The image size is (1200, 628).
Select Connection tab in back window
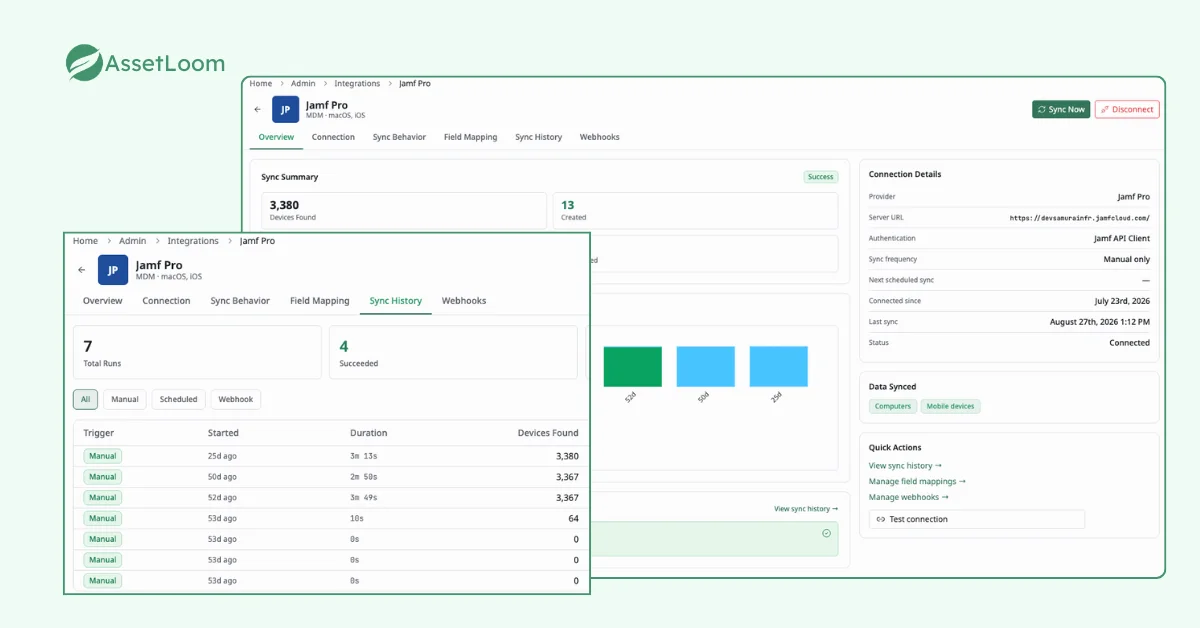coord(333,137)
